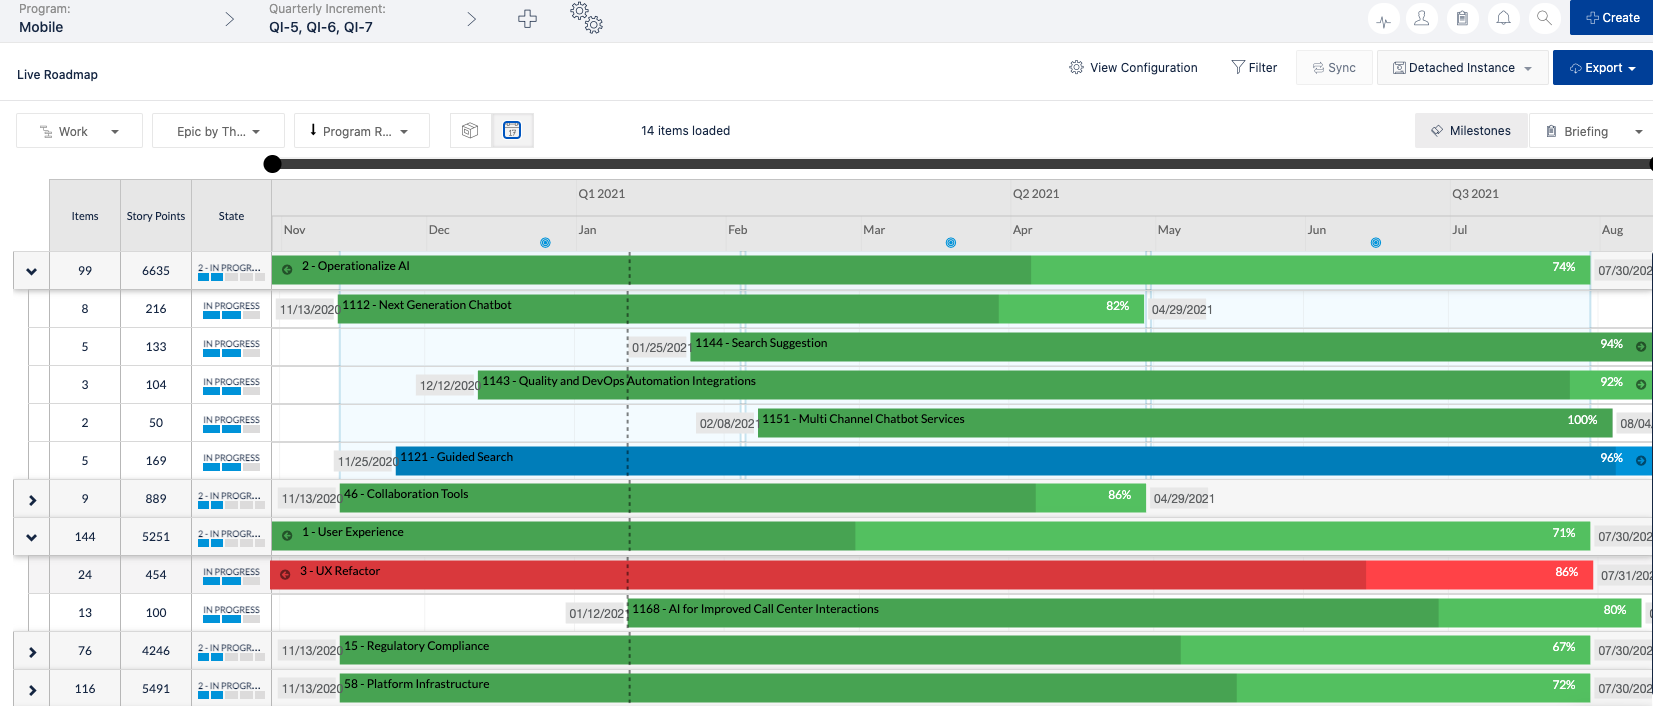Open the Program R... sort dropdown
Image resolution: width=1653 pixels, height=706 pixels.
(361, 131)
